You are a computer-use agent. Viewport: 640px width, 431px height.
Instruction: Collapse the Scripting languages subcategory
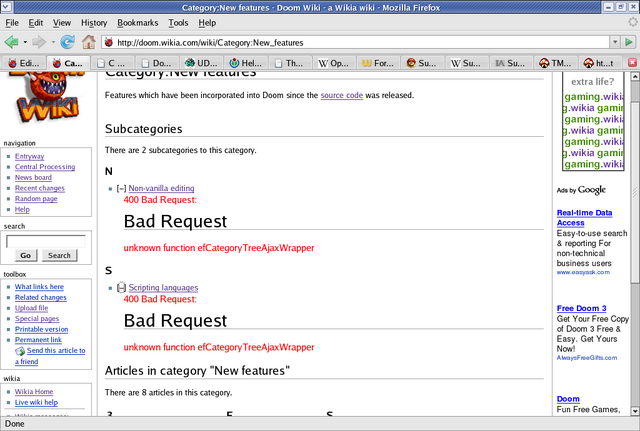[x=121, y=288]
